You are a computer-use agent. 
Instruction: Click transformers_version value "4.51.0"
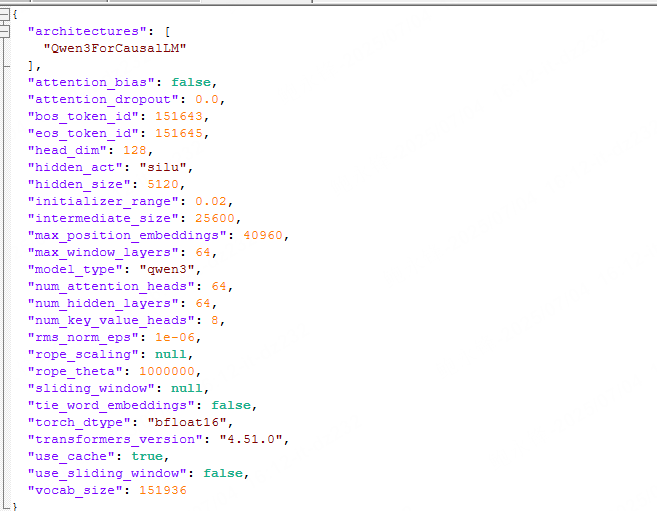(x=251, y=439)
